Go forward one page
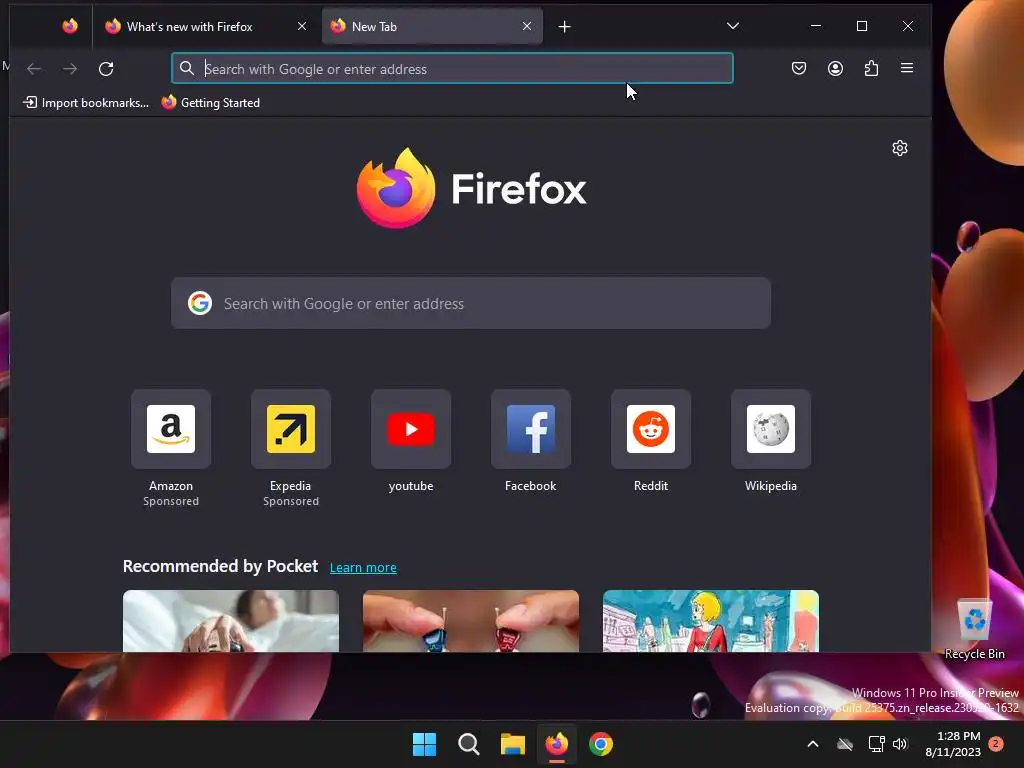Viewport: 1024px width, 768px height. coord(70,69)
